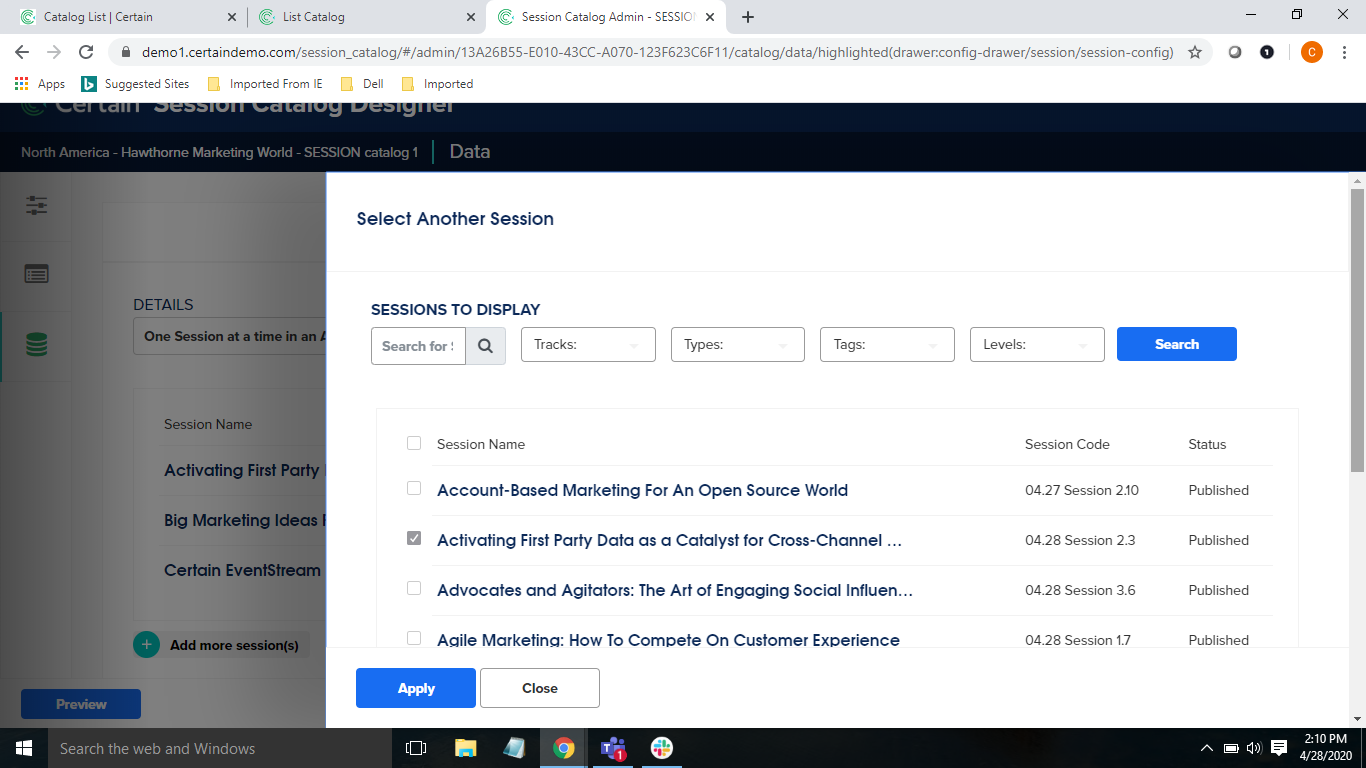The width and height of the screenshot is (1366, 768).
Task: Open the Apps shortcut in bookmarks bar
Action: tap(40, 84)
